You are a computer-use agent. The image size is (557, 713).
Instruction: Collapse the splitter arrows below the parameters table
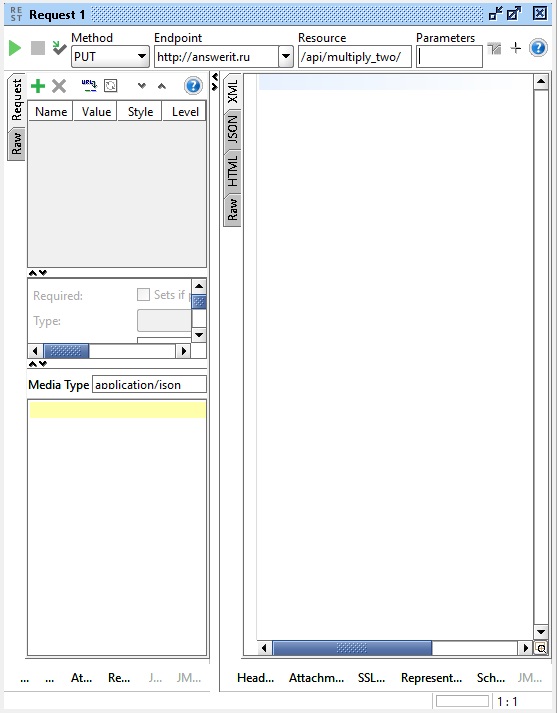coord(38,273)
